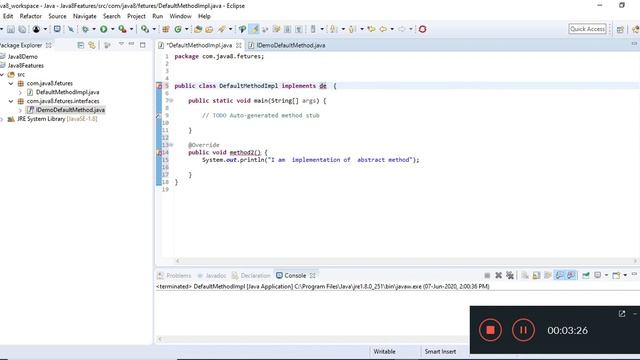Screen dimensions: 640x360
Task: Click the Debug bug icon
Action: pyautogui.click(x=85, y=29)
